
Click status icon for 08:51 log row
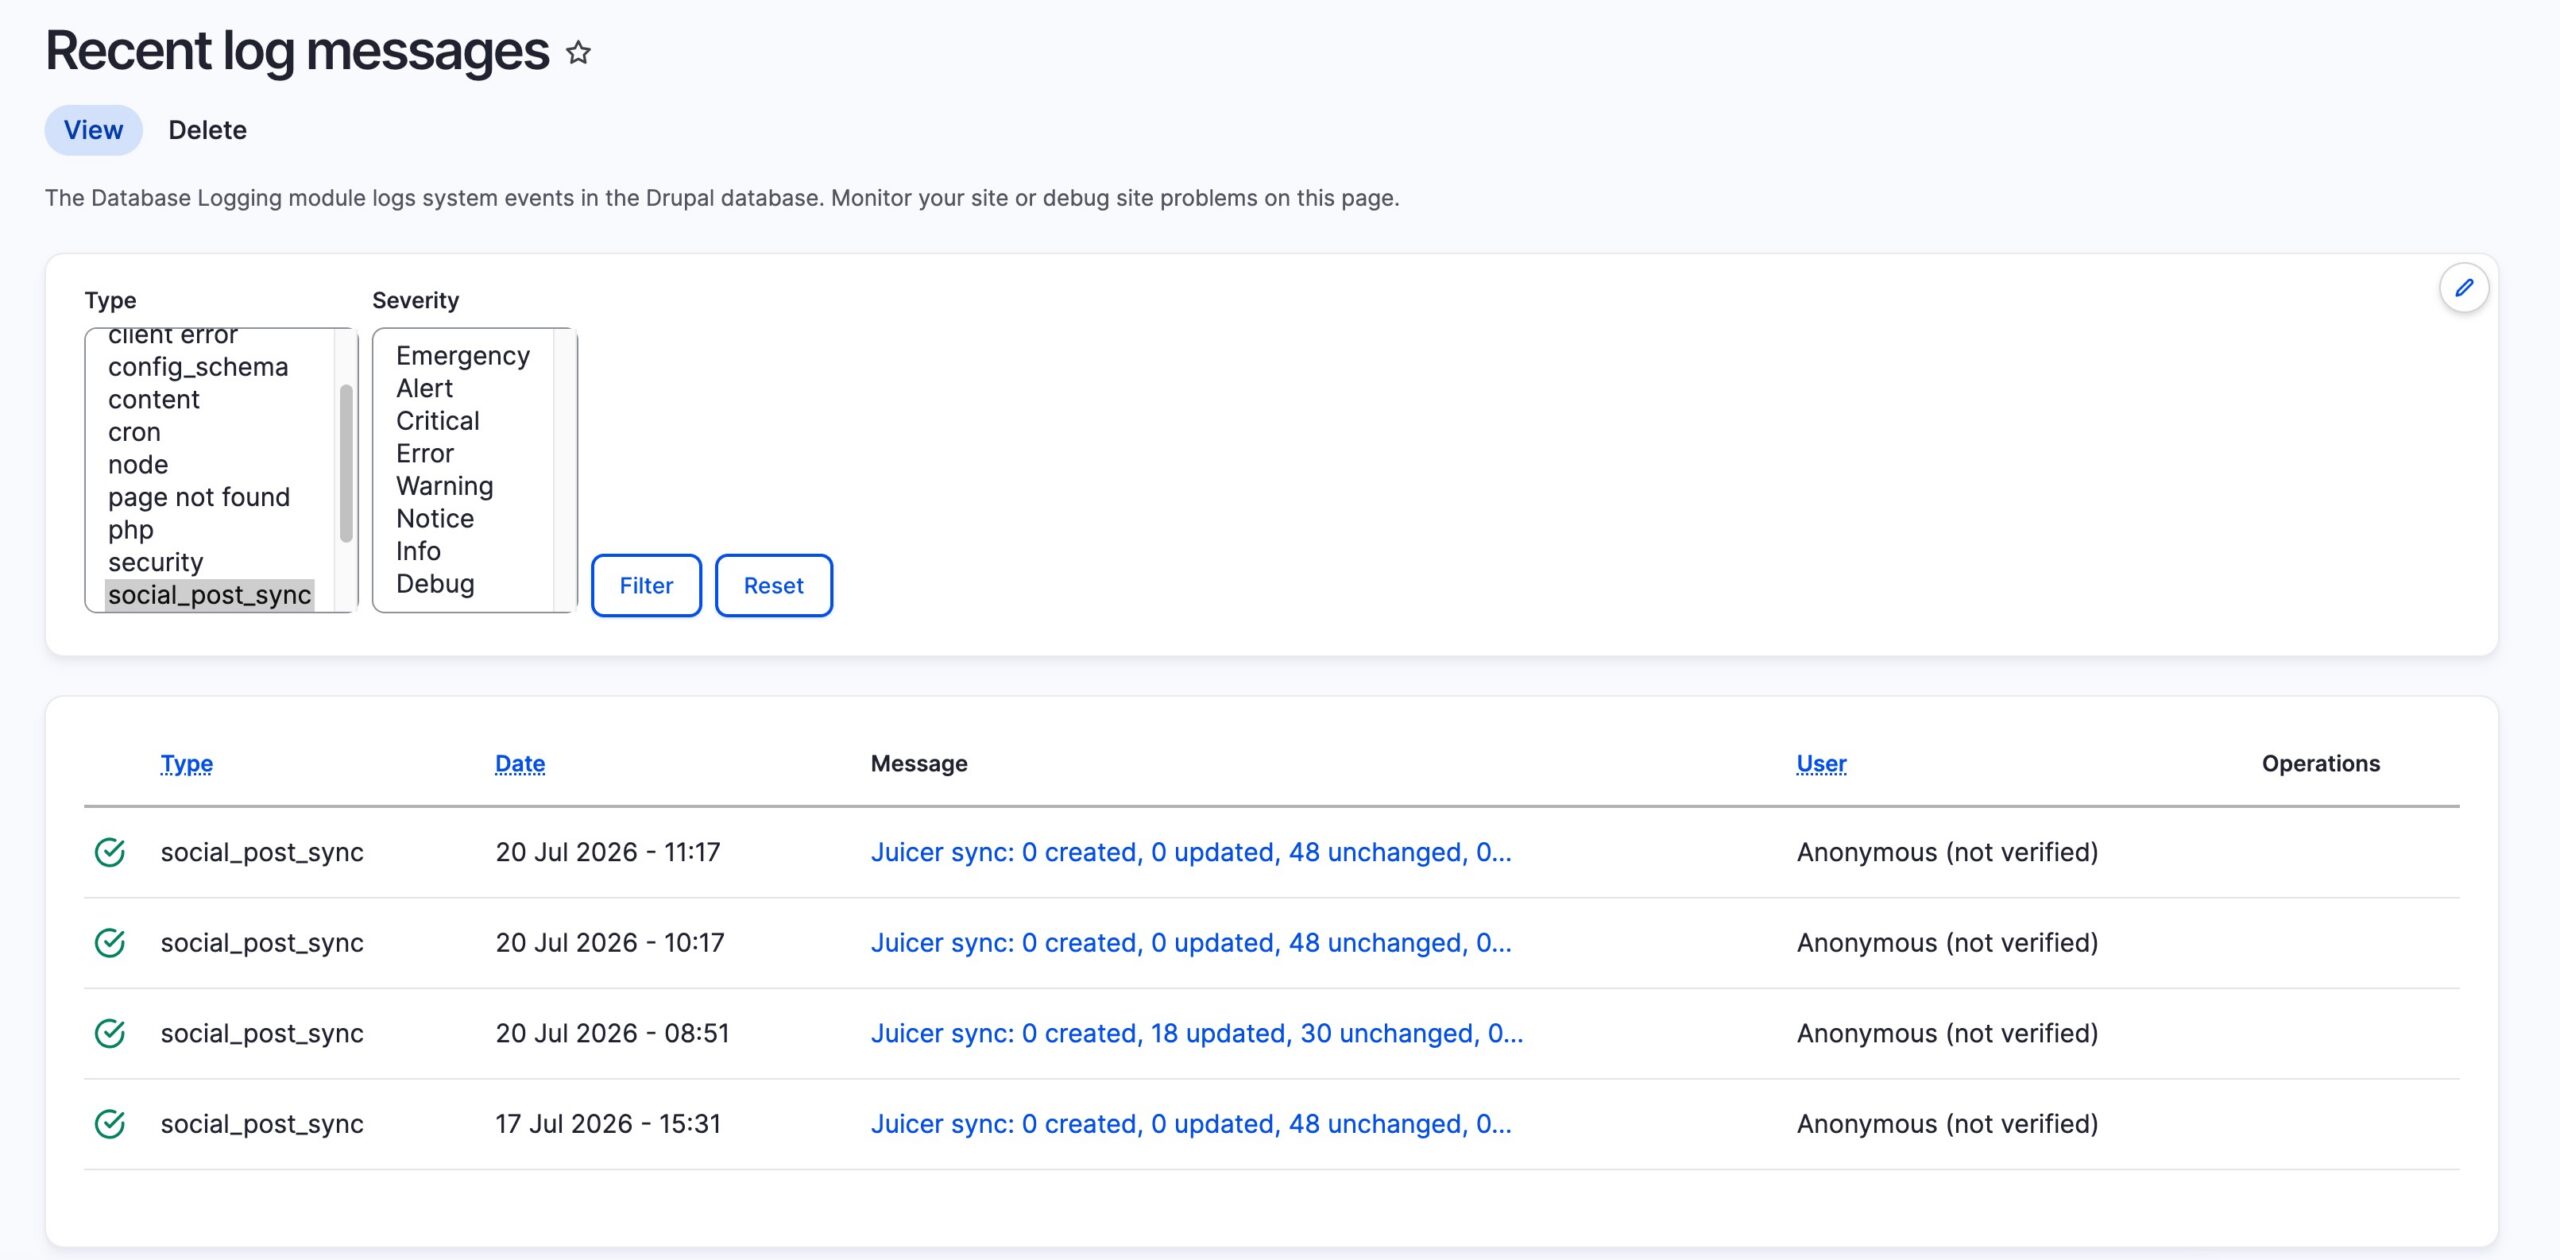[110, 1033]
